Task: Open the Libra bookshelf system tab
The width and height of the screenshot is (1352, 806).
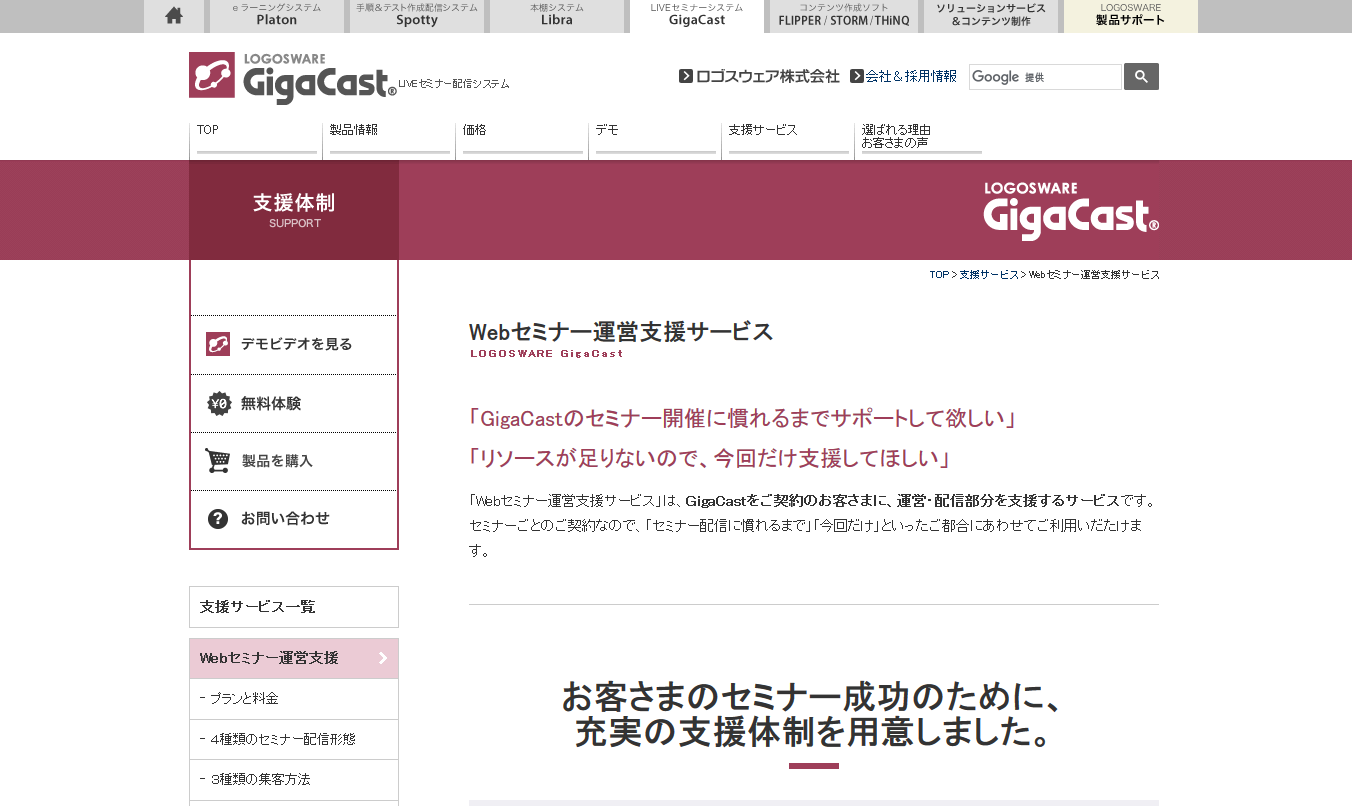Action: click(557, 16)
